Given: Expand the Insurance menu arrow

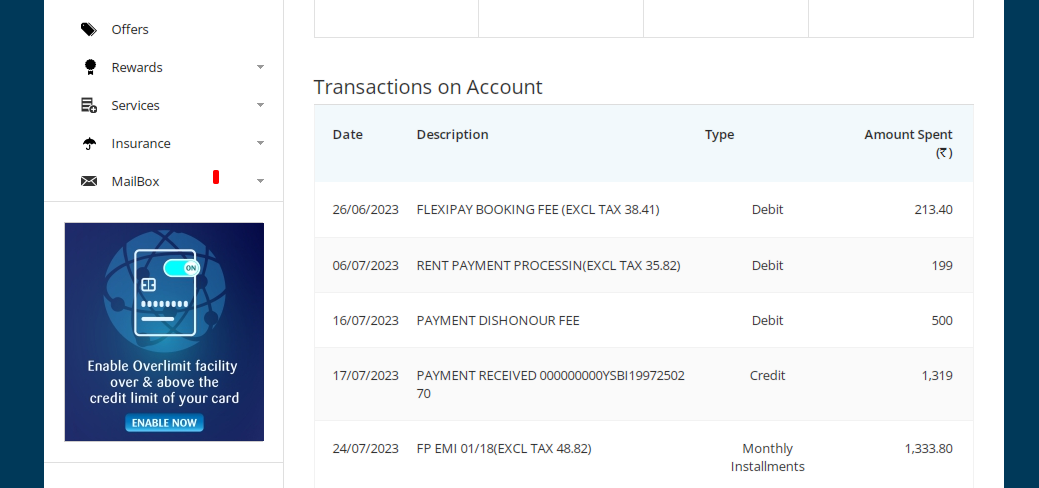Looking at the screenshot, I should pos(260,143).
